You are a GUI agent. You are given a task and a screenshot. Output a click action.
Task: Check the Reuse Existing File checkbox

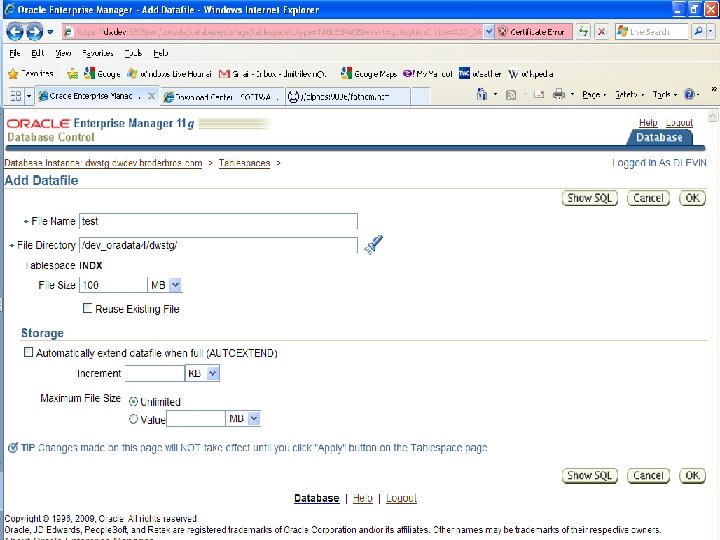pyautogui.click(x=87, y=308)
